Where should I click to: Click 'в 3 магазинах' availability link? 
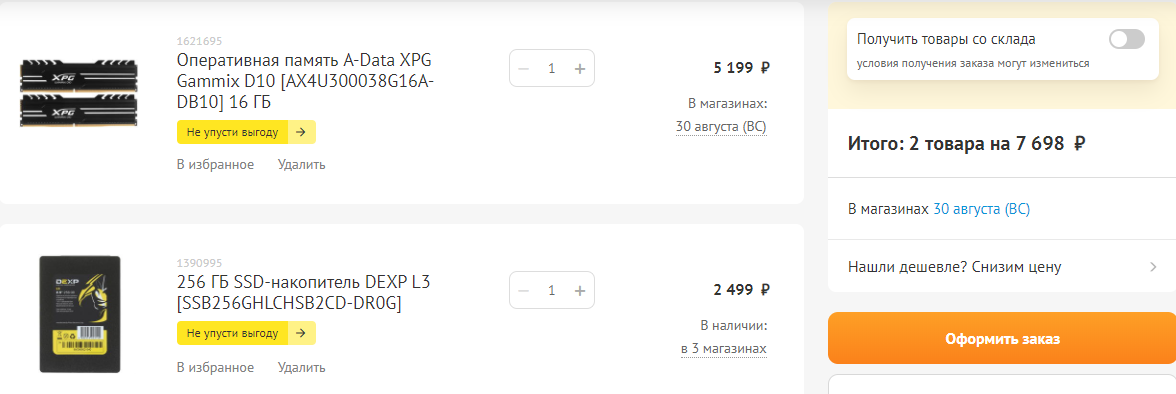pos(724,350)
